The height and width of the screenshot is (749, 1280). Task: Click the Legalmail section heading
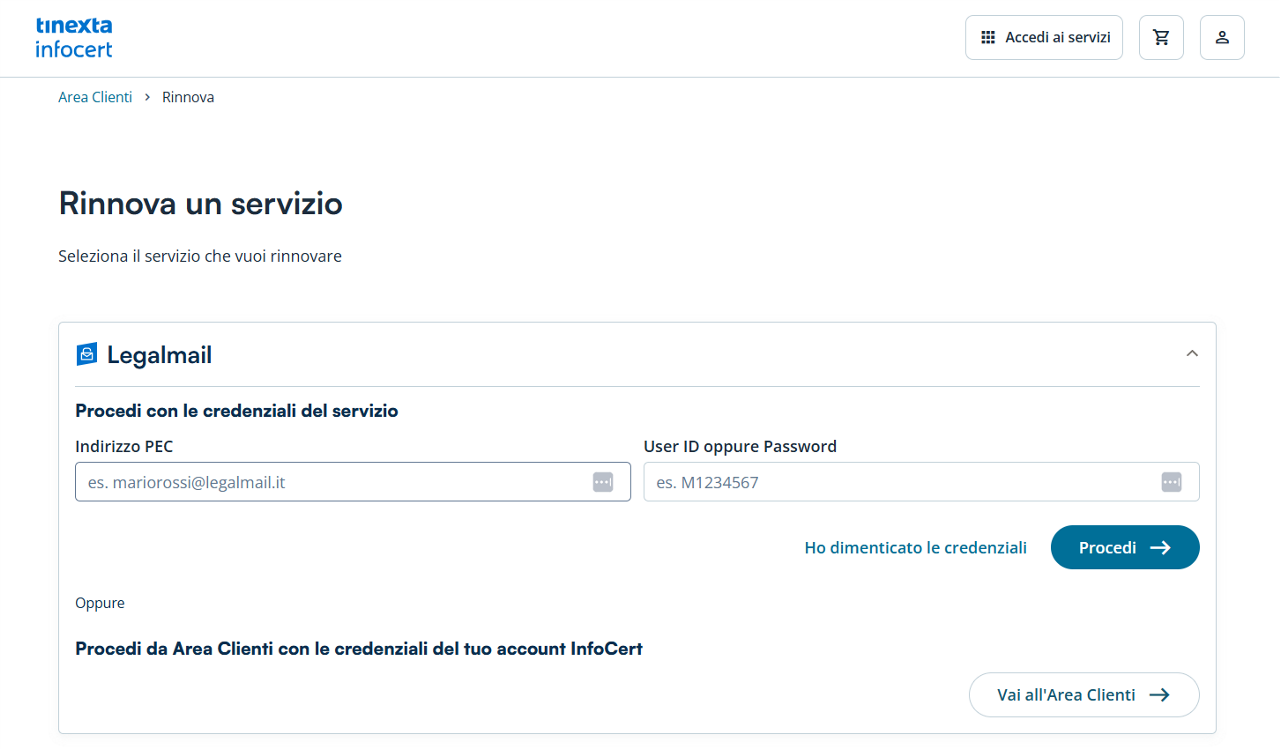(x=159, y=355)
